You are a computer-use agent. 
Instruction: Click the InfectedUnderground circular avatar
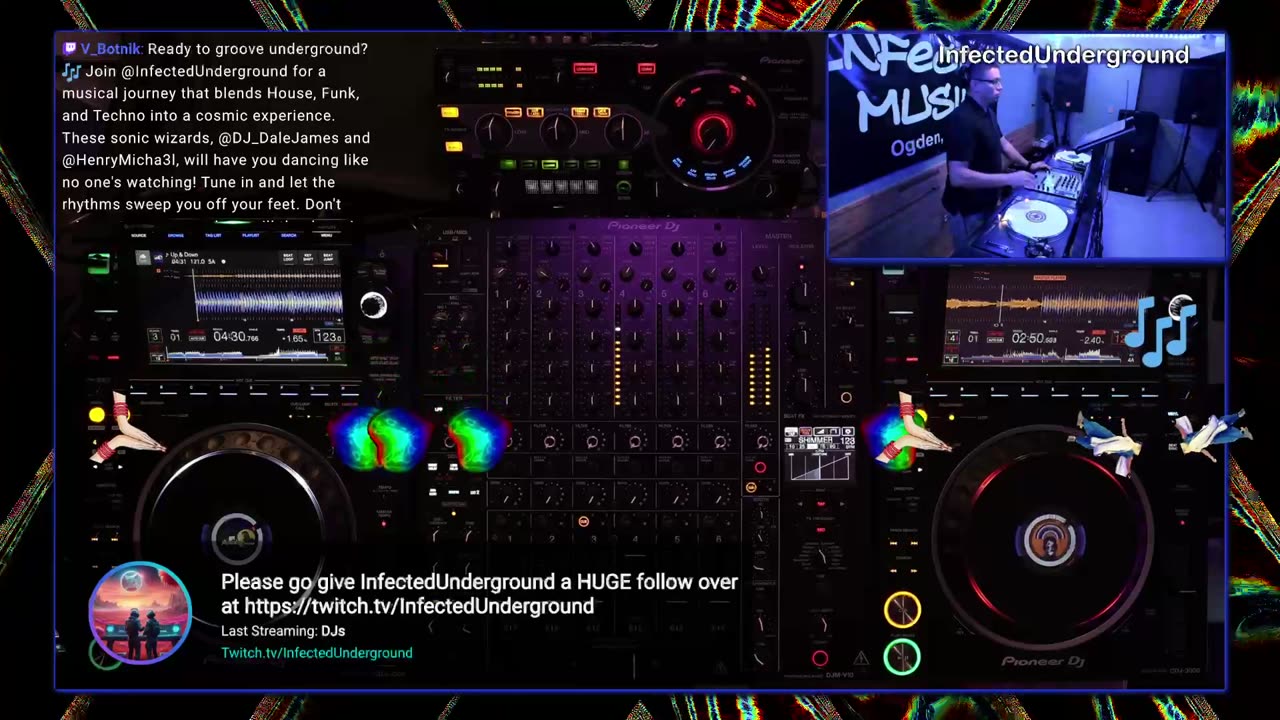coord(140,612)
